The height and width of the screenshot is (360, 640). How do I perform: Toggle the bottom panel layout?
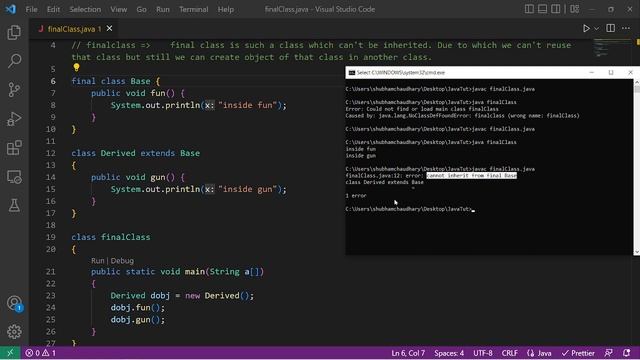[x=542, y=9]
